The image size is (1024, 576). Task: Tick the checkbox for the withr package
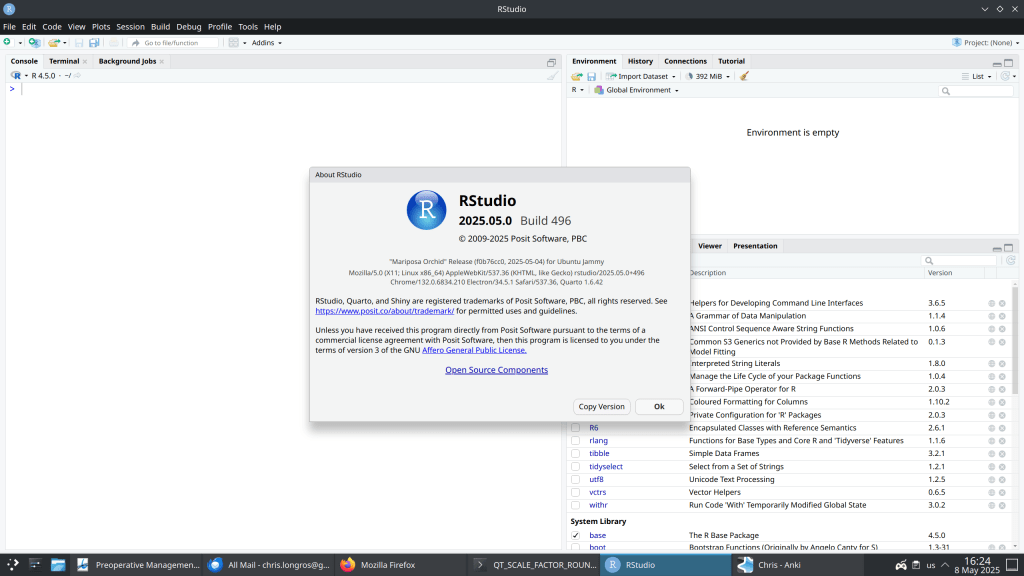tap(575, 505)
